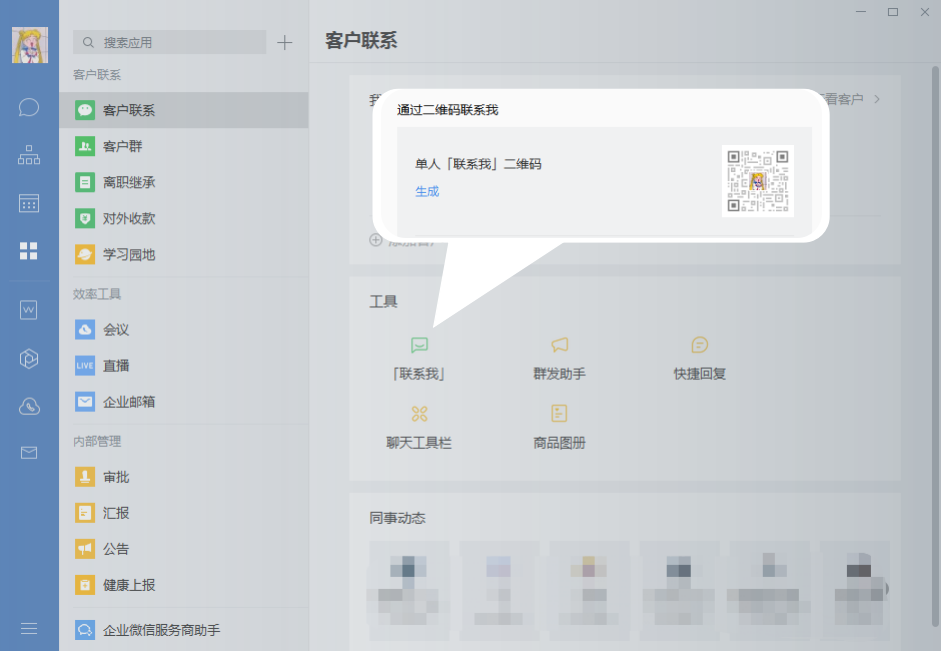
Task: Open the Messages chat bubble icon in sidebar
Action: point(29,107)
